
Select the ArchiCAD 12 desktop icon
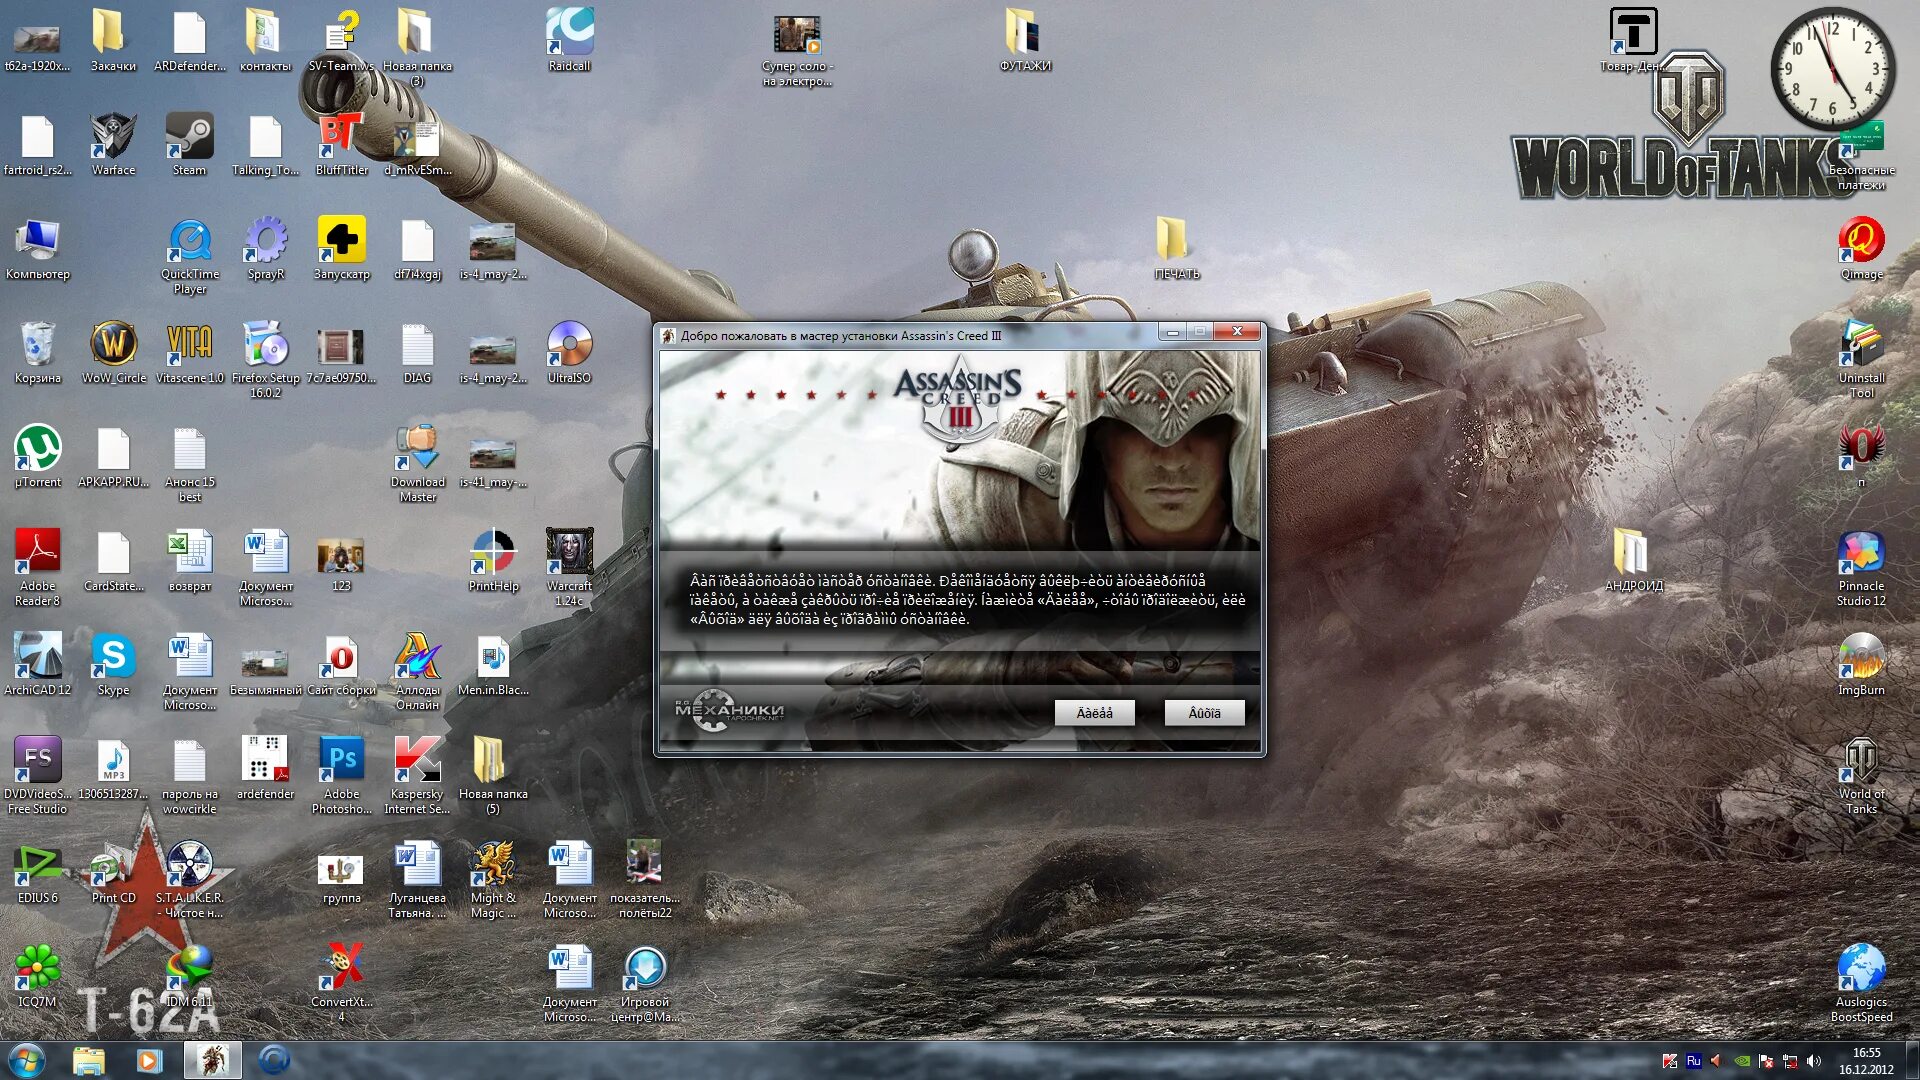[37, 664]
